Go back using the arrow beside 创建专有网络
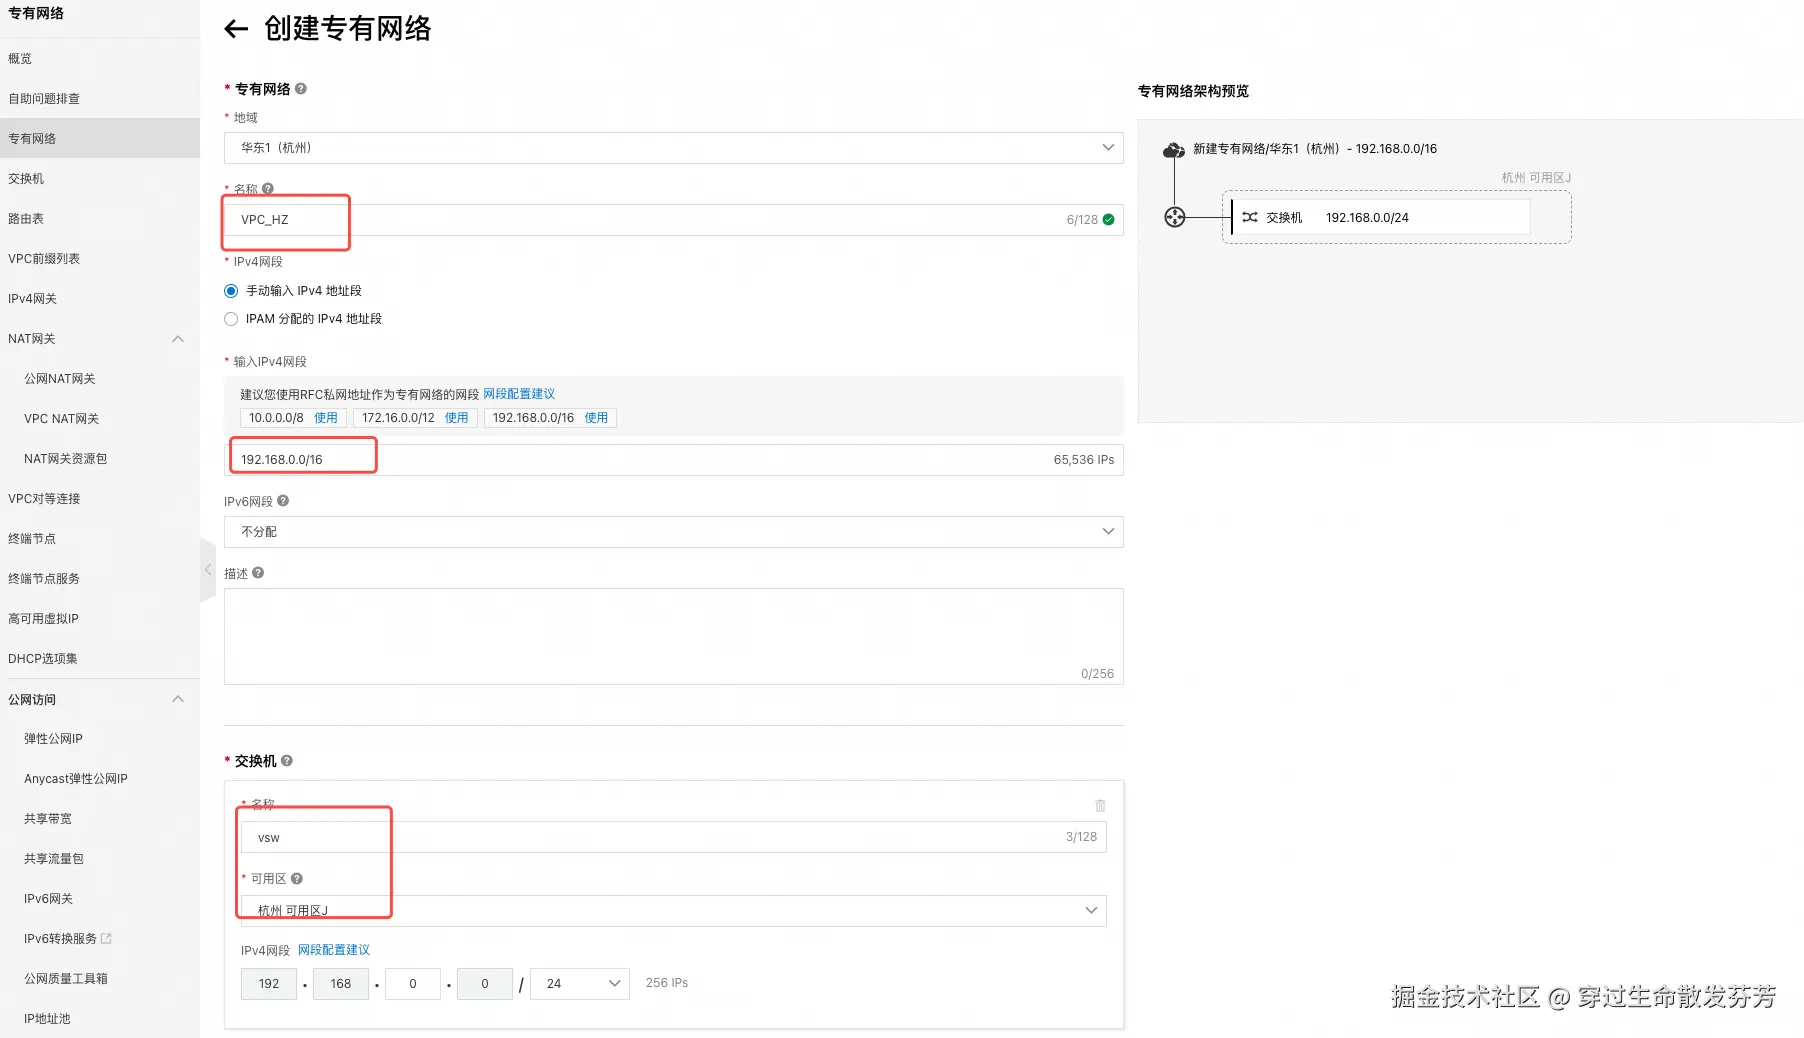The height and width of the screenshot is (1038, 1804). coord(236,29)
